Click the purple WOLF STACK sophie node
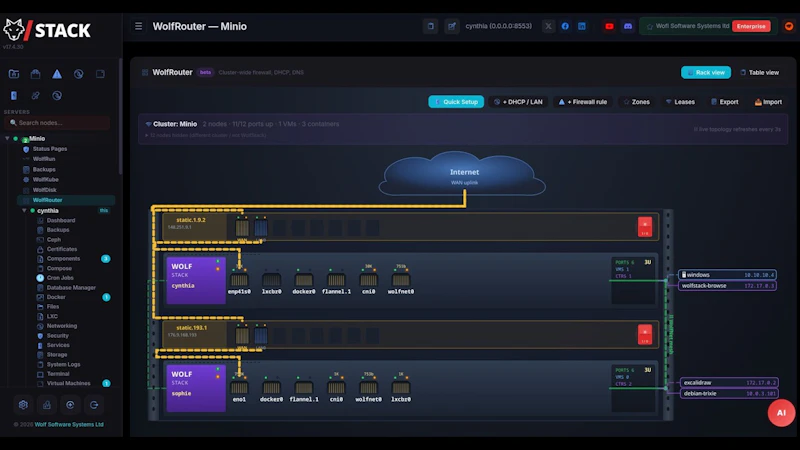Viewport: 800px width, 450px height. pos(196,388)
